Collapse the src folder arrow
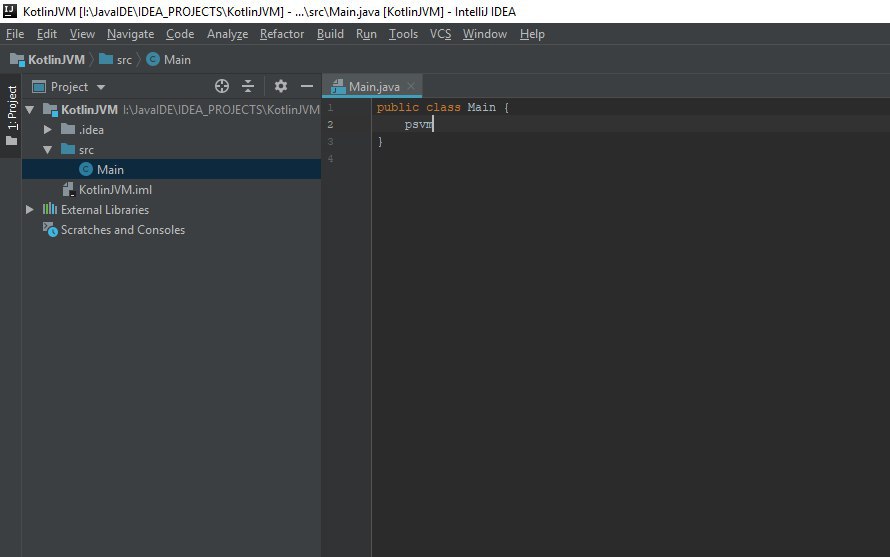Viewport: 890px width, 557px height. click(48, 150)
